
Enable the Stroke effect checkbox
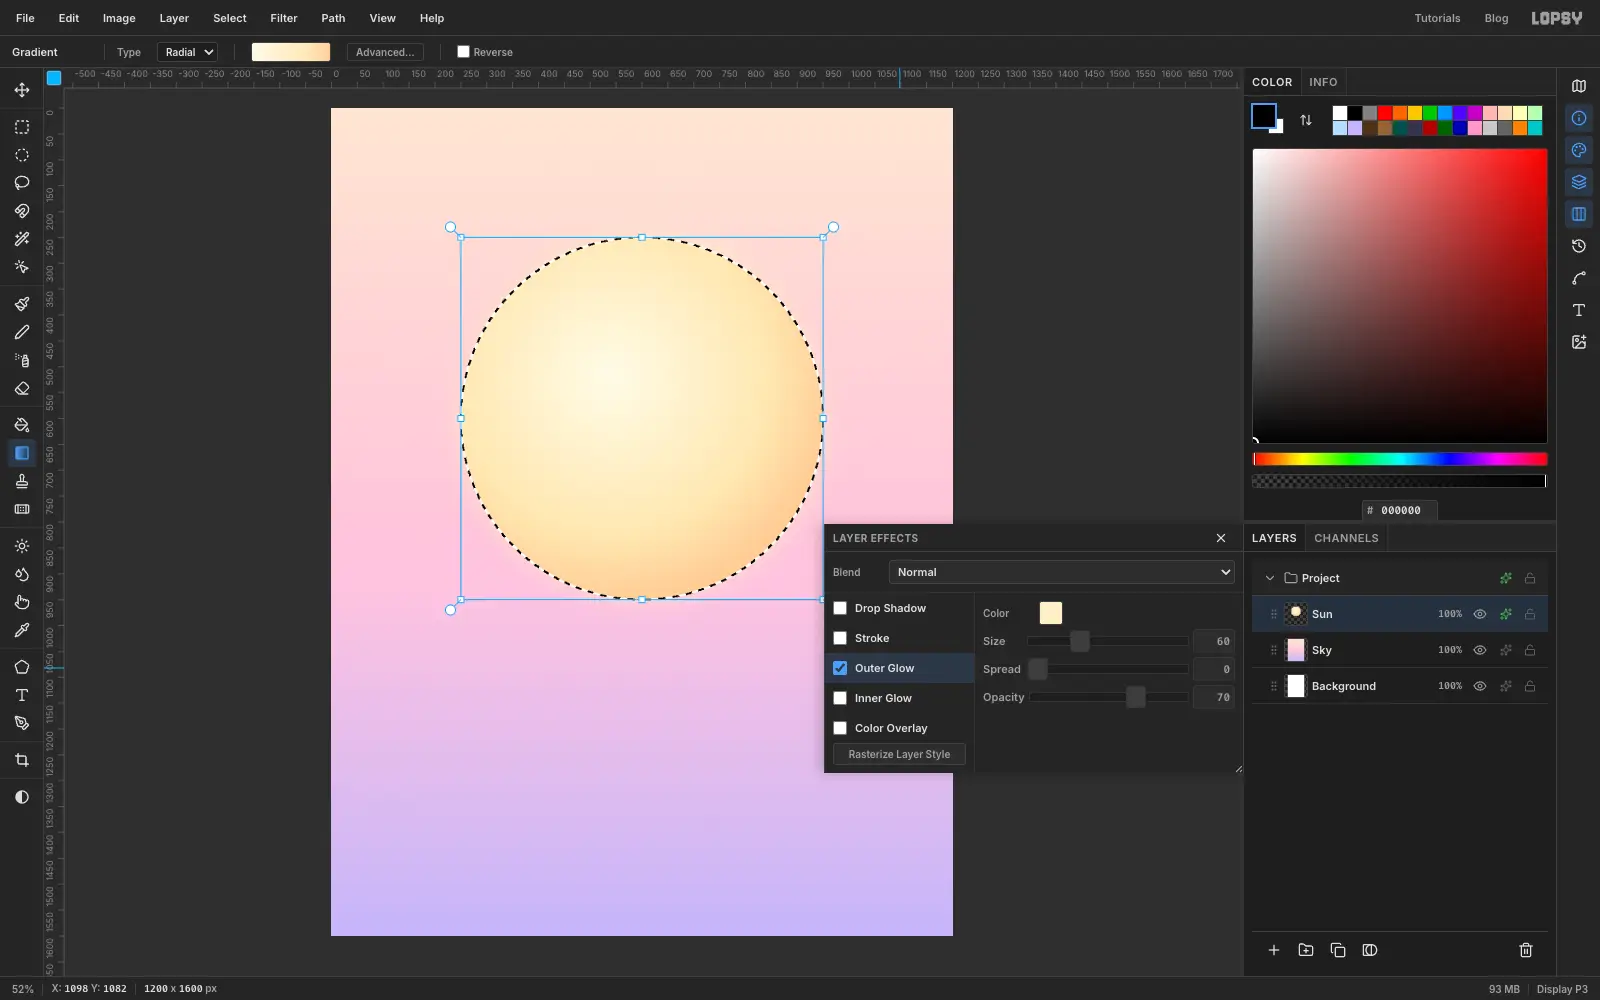coord(840,638)
